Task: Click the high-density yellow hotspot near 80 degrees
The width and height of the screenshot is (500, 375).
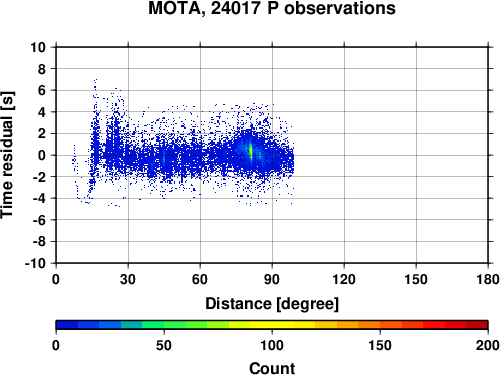Action: [x=251, y=150]
